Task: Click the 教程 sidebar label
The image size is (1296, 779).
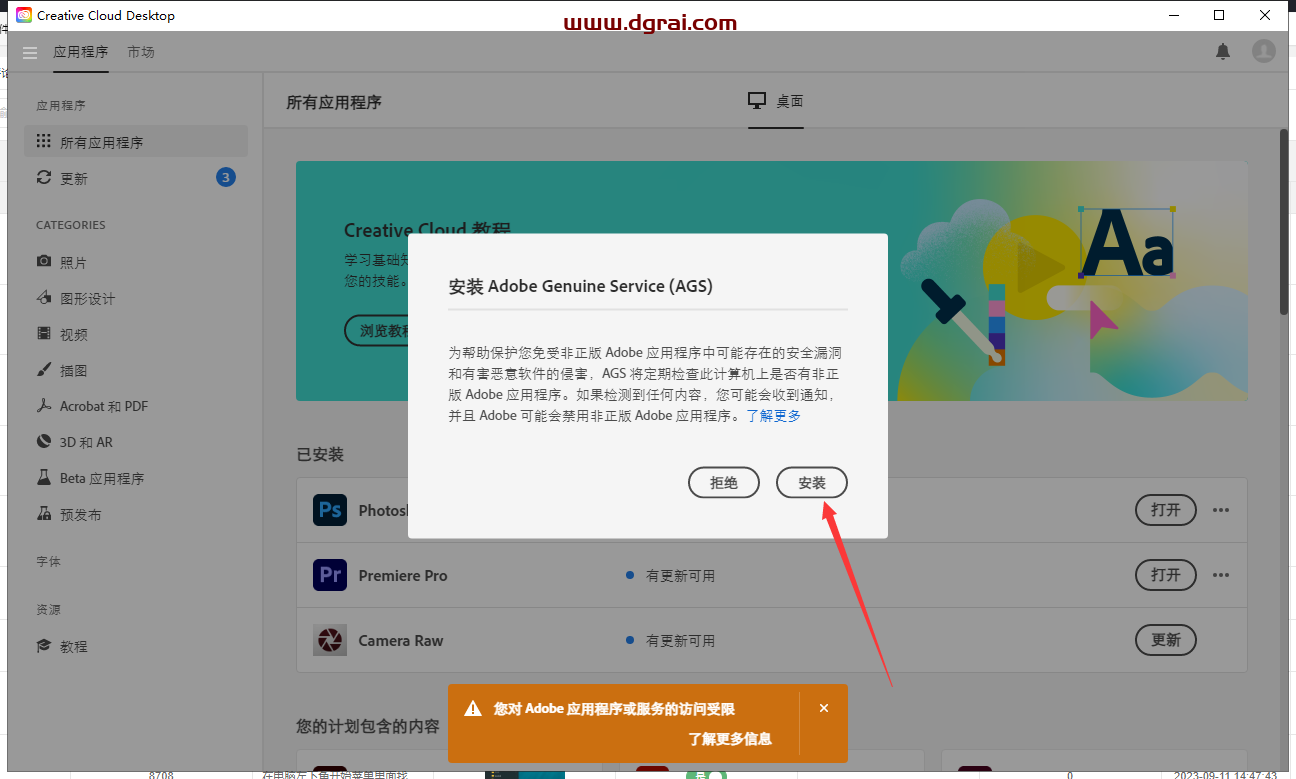Action: pyautogui.click(x=74, y=647)
